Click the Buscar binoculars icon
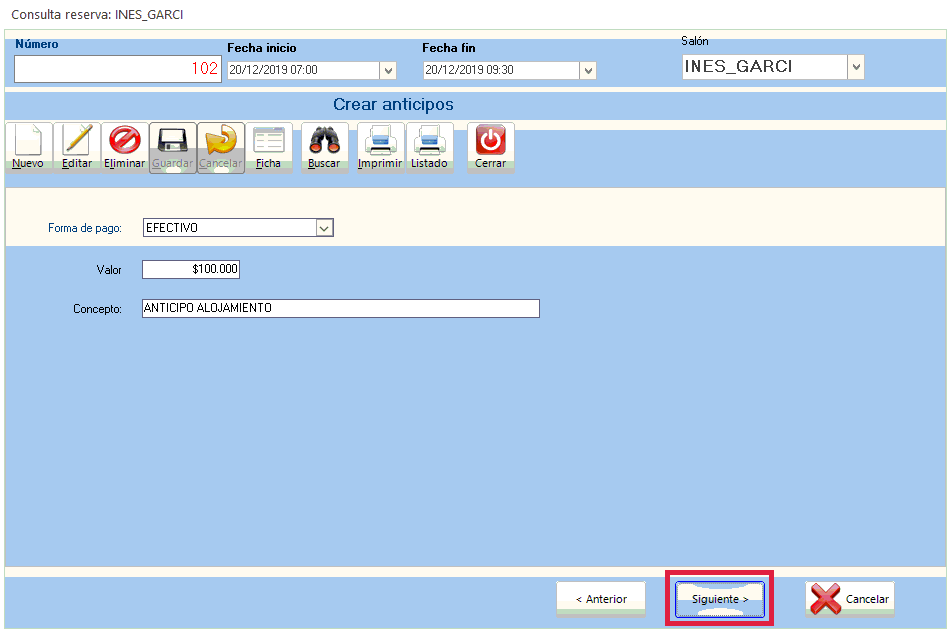The image size is (952, 633). (324, 141)
